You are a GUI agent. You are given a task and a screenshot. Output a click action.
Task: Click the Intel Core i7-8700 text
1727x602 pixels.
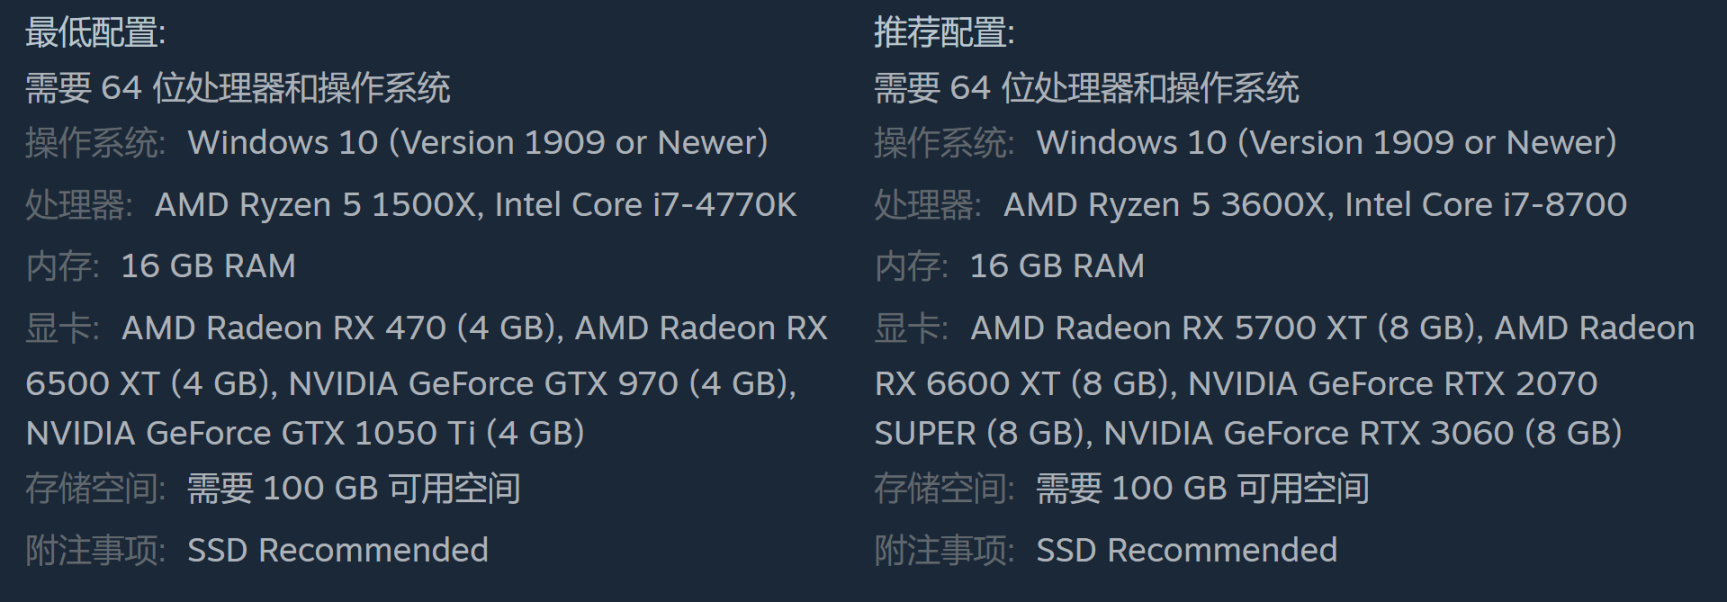[x=1485, y=205]
